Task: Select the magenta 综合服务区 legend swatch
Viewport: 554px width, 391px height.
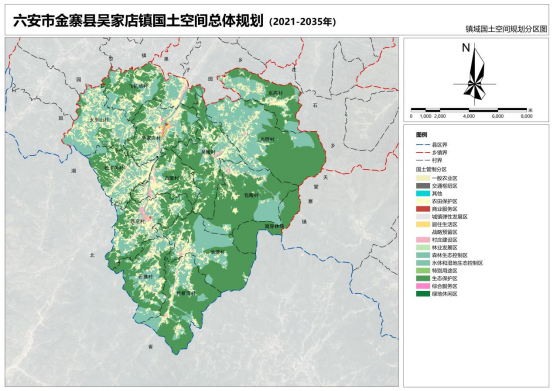Action: 423,286
